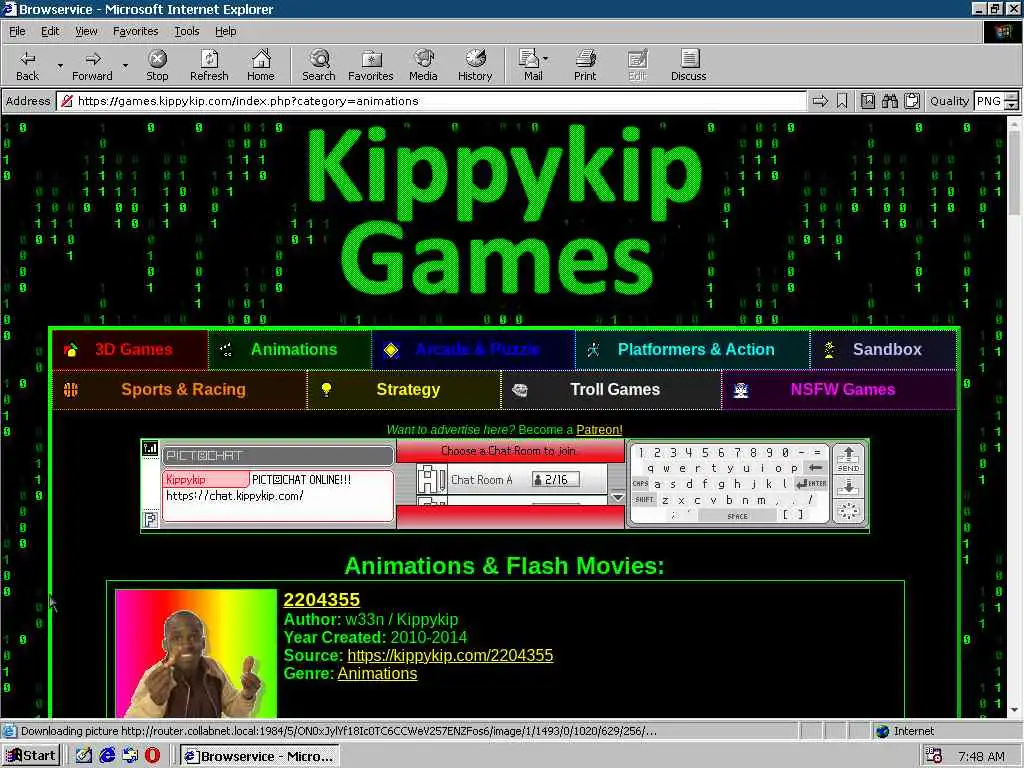Click the Patreon link
The image size is (1024, 768).
point(599,430)
